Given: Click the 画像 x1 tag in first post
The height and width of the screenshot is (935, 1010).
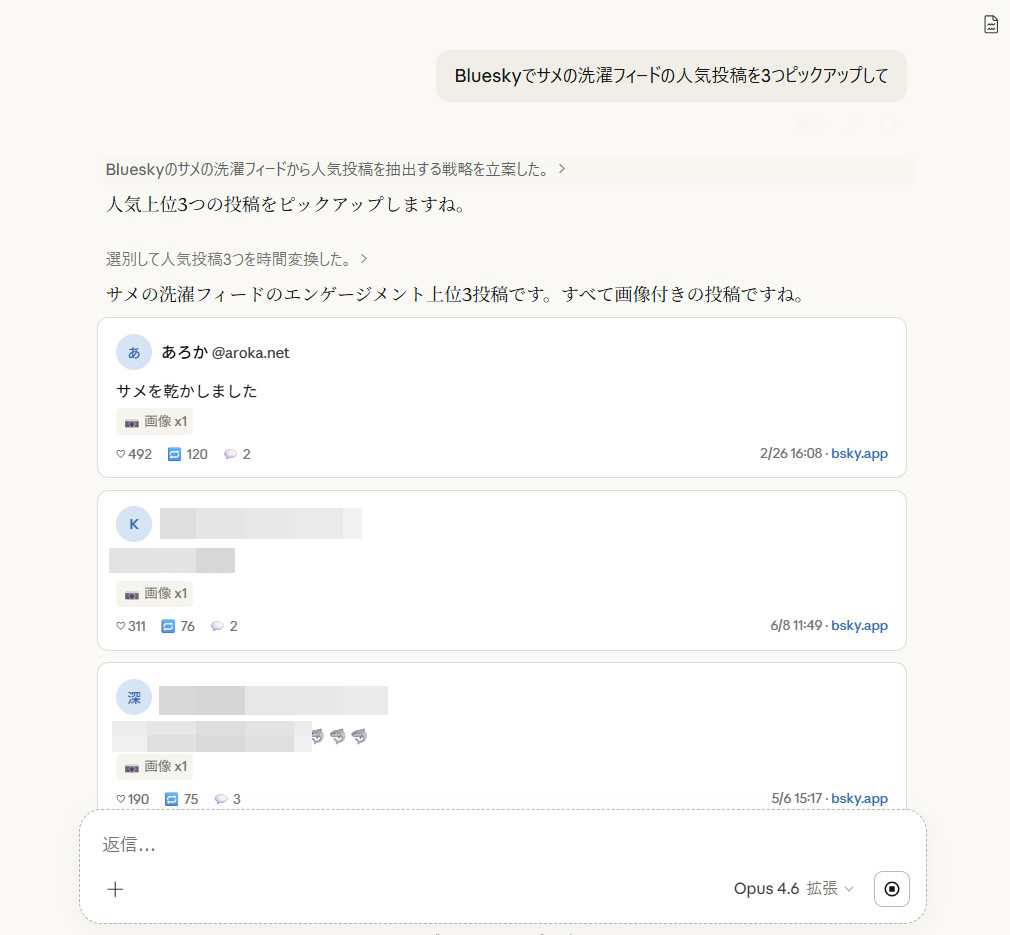Looking at the screenshot, I should tap(155, 422).
